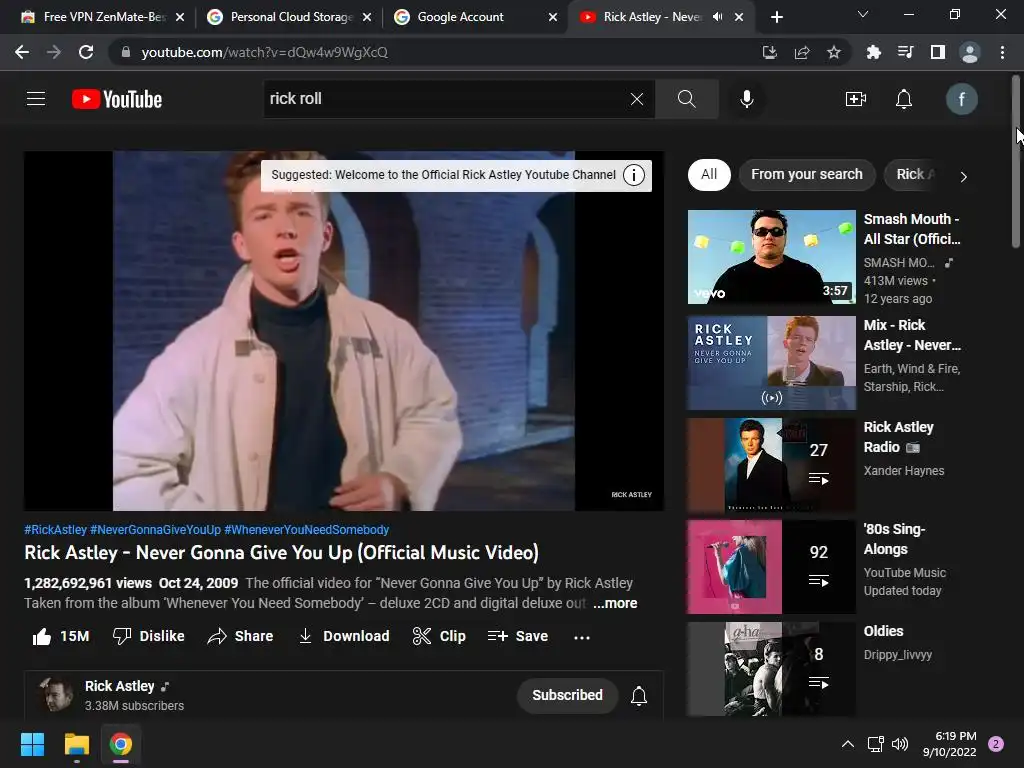Open the Create video icon
The image size is (1024, 768).
[856, 99]
